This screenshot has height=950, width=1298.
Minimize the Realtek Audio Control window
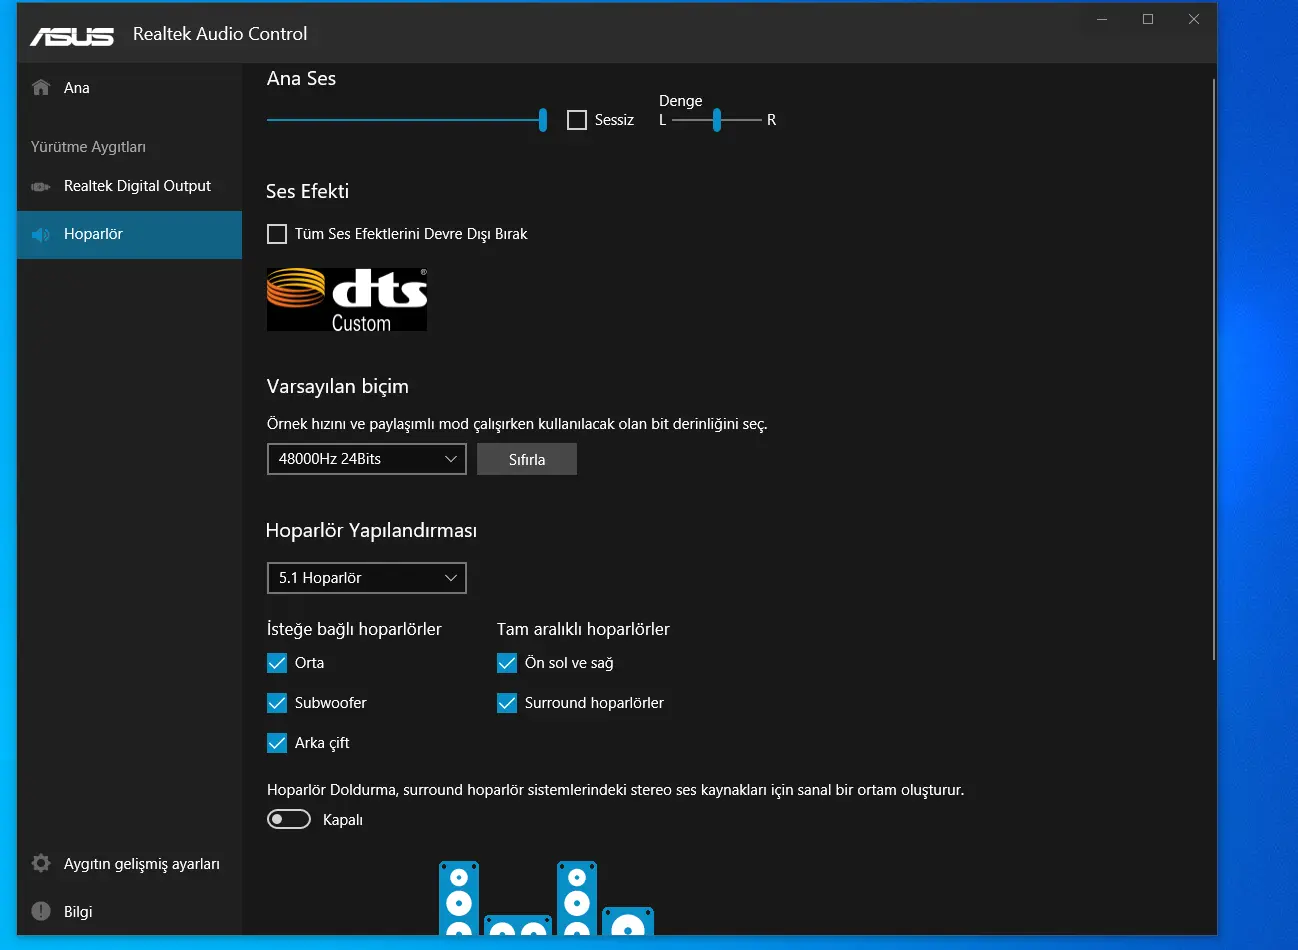1102,19
